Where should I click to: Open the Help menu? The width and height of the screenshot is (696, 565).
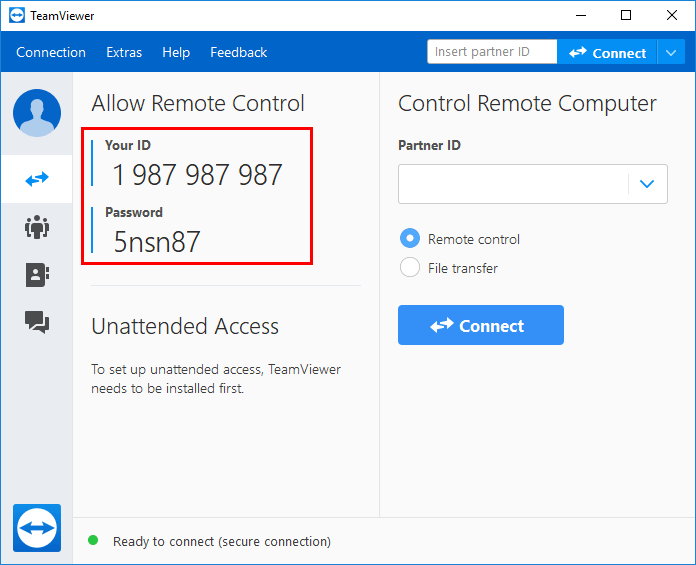coord(176,52)
